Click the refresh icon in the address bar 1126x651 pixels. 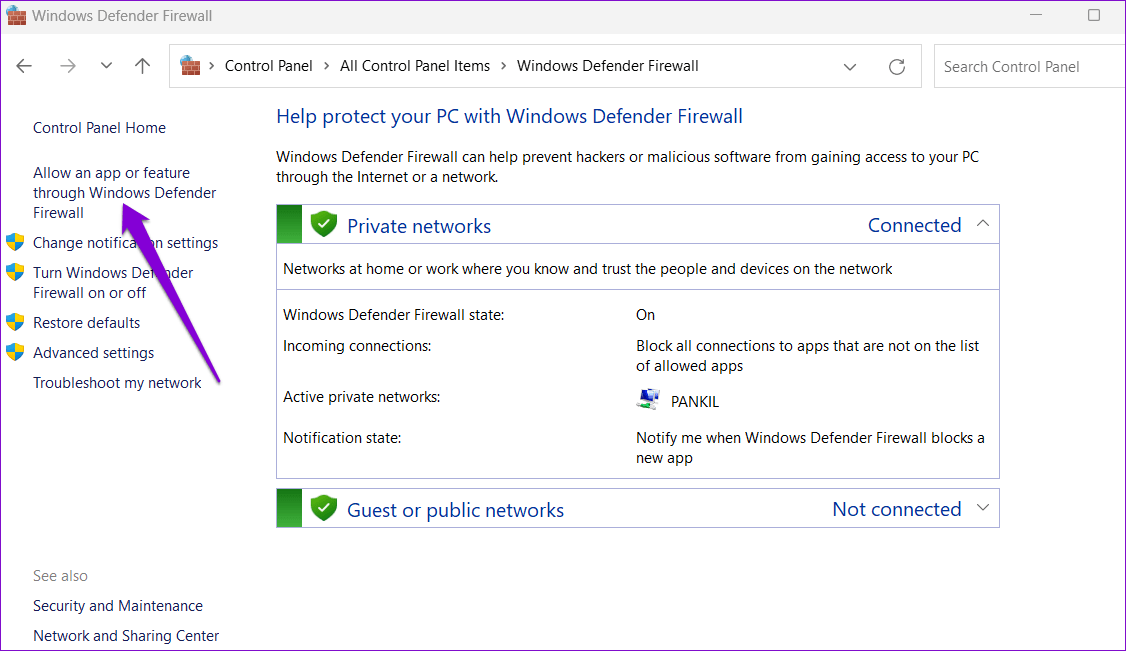(897, 66)
